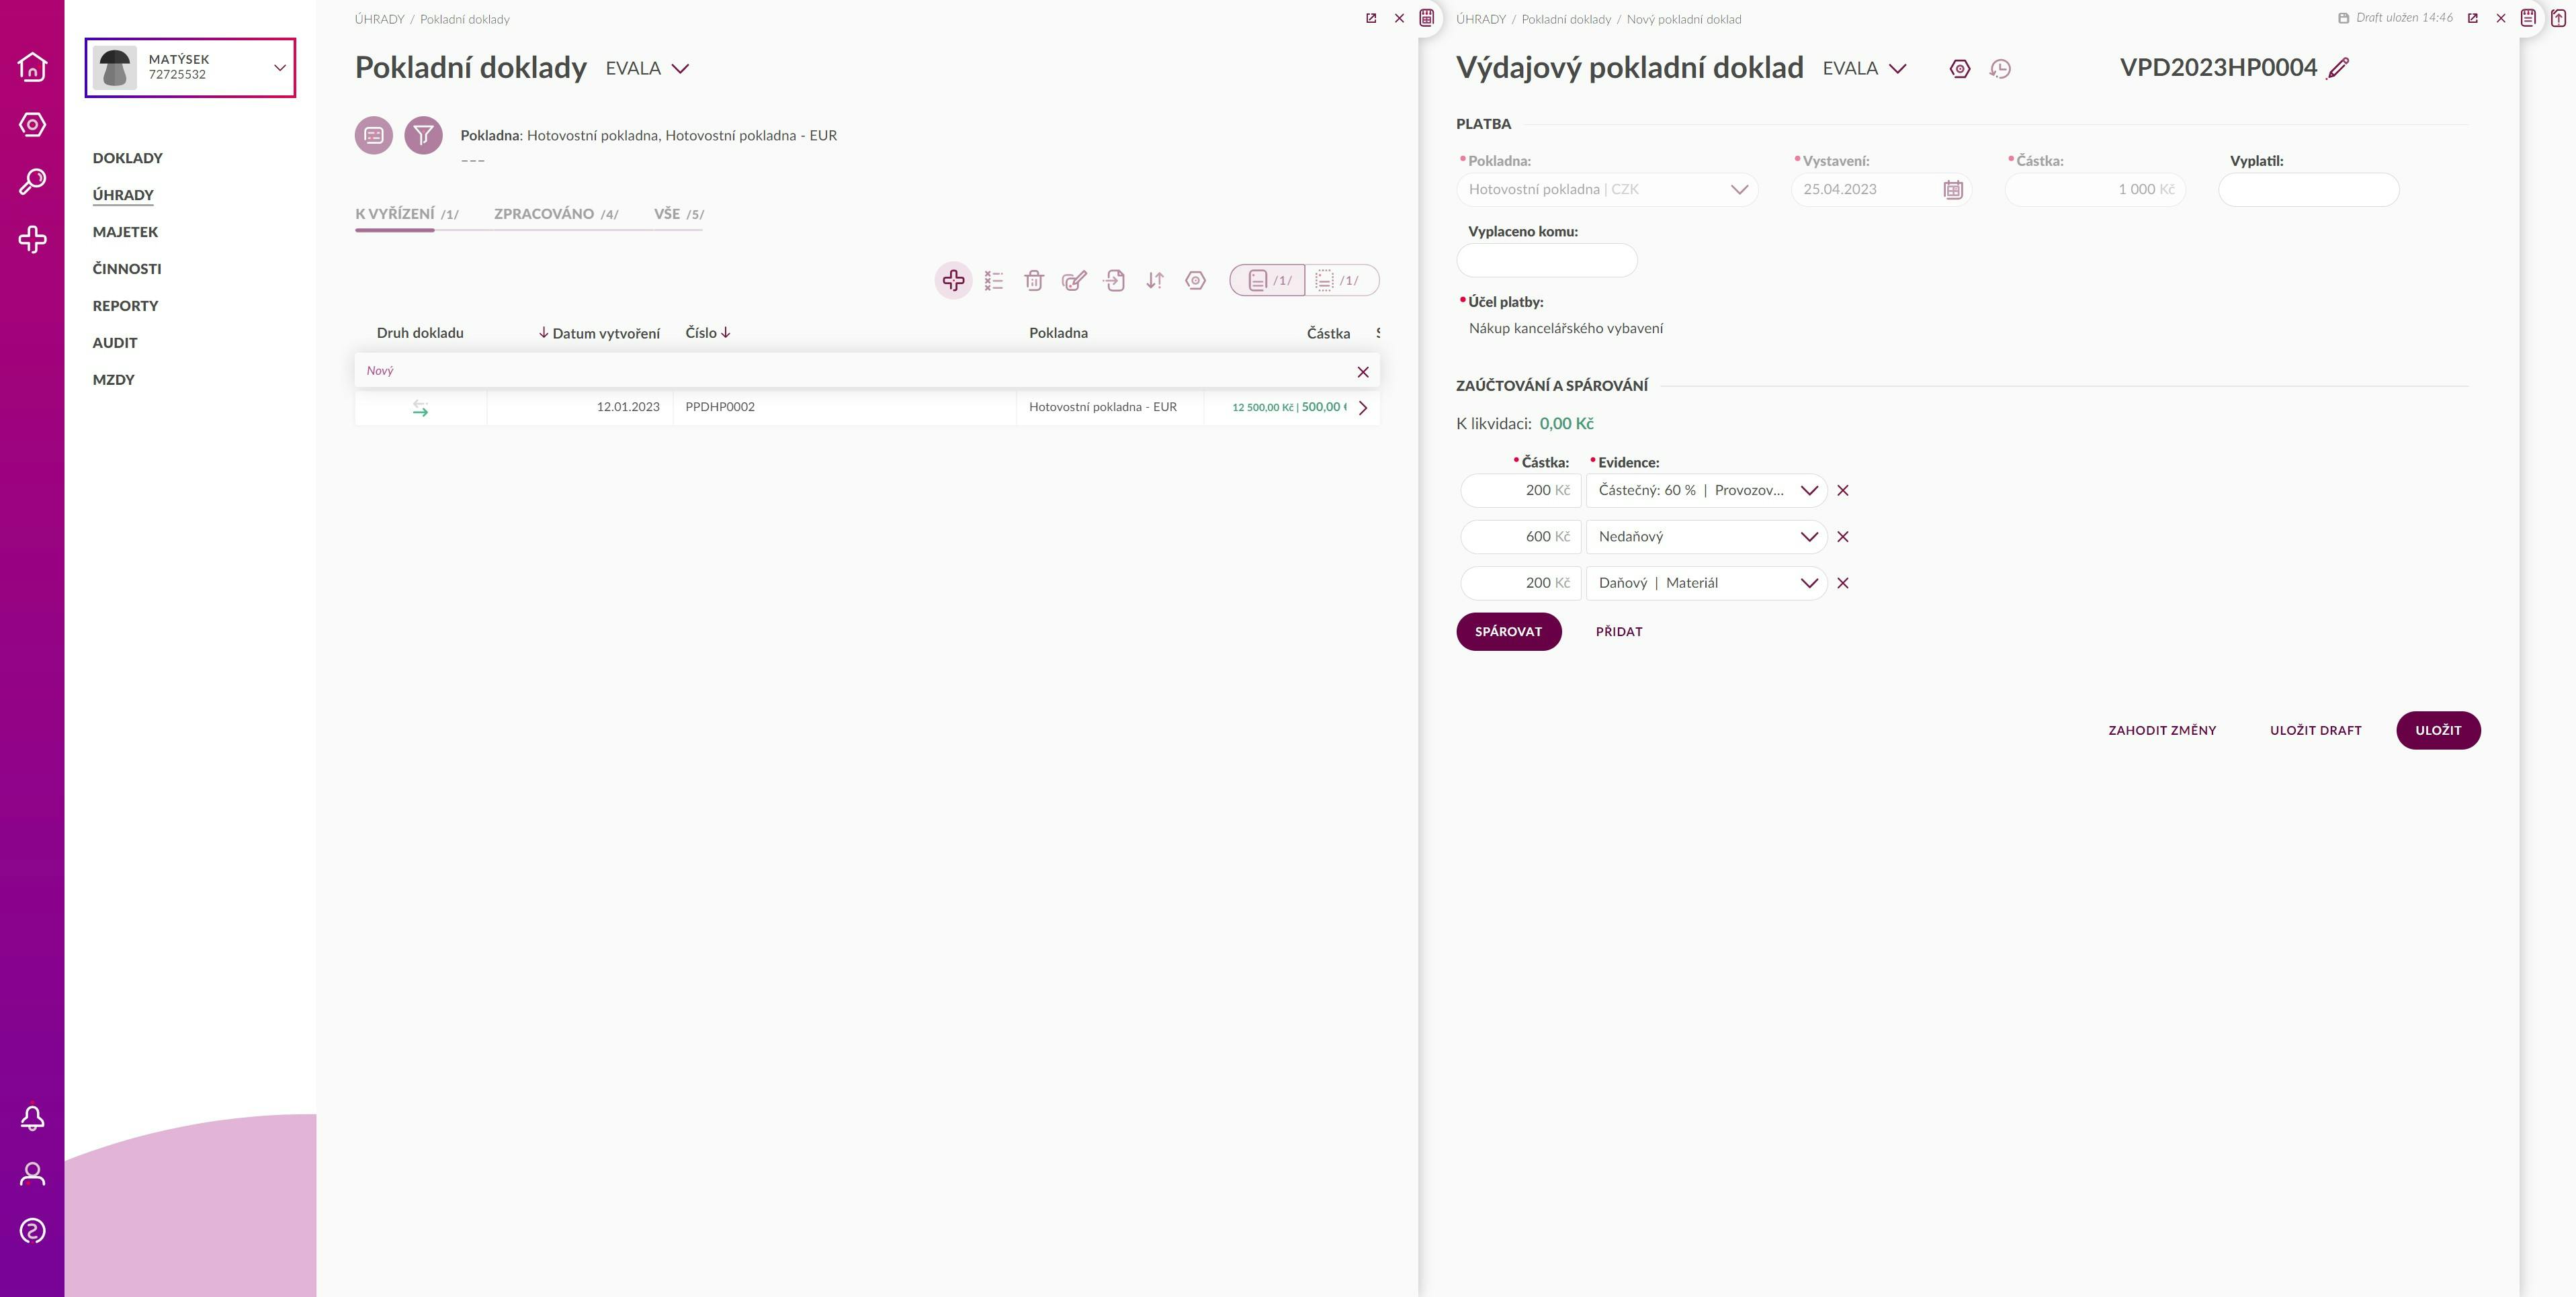
Task: Open ČINNOSTI menu section
Action: click(127, 269)
